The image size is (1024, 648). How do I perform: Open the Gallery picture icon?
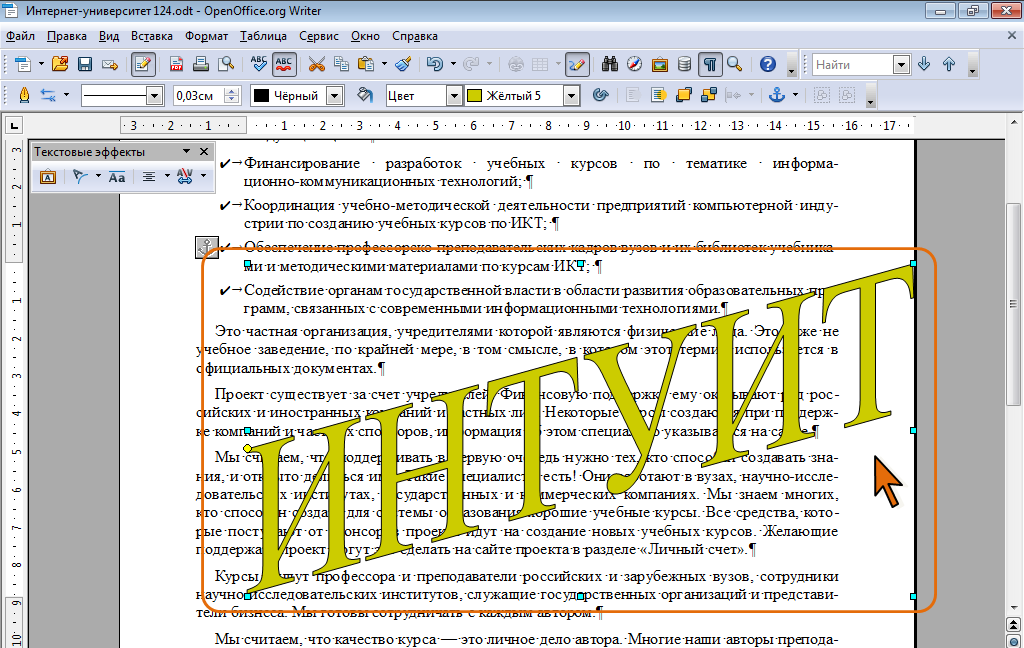point(660,64)
